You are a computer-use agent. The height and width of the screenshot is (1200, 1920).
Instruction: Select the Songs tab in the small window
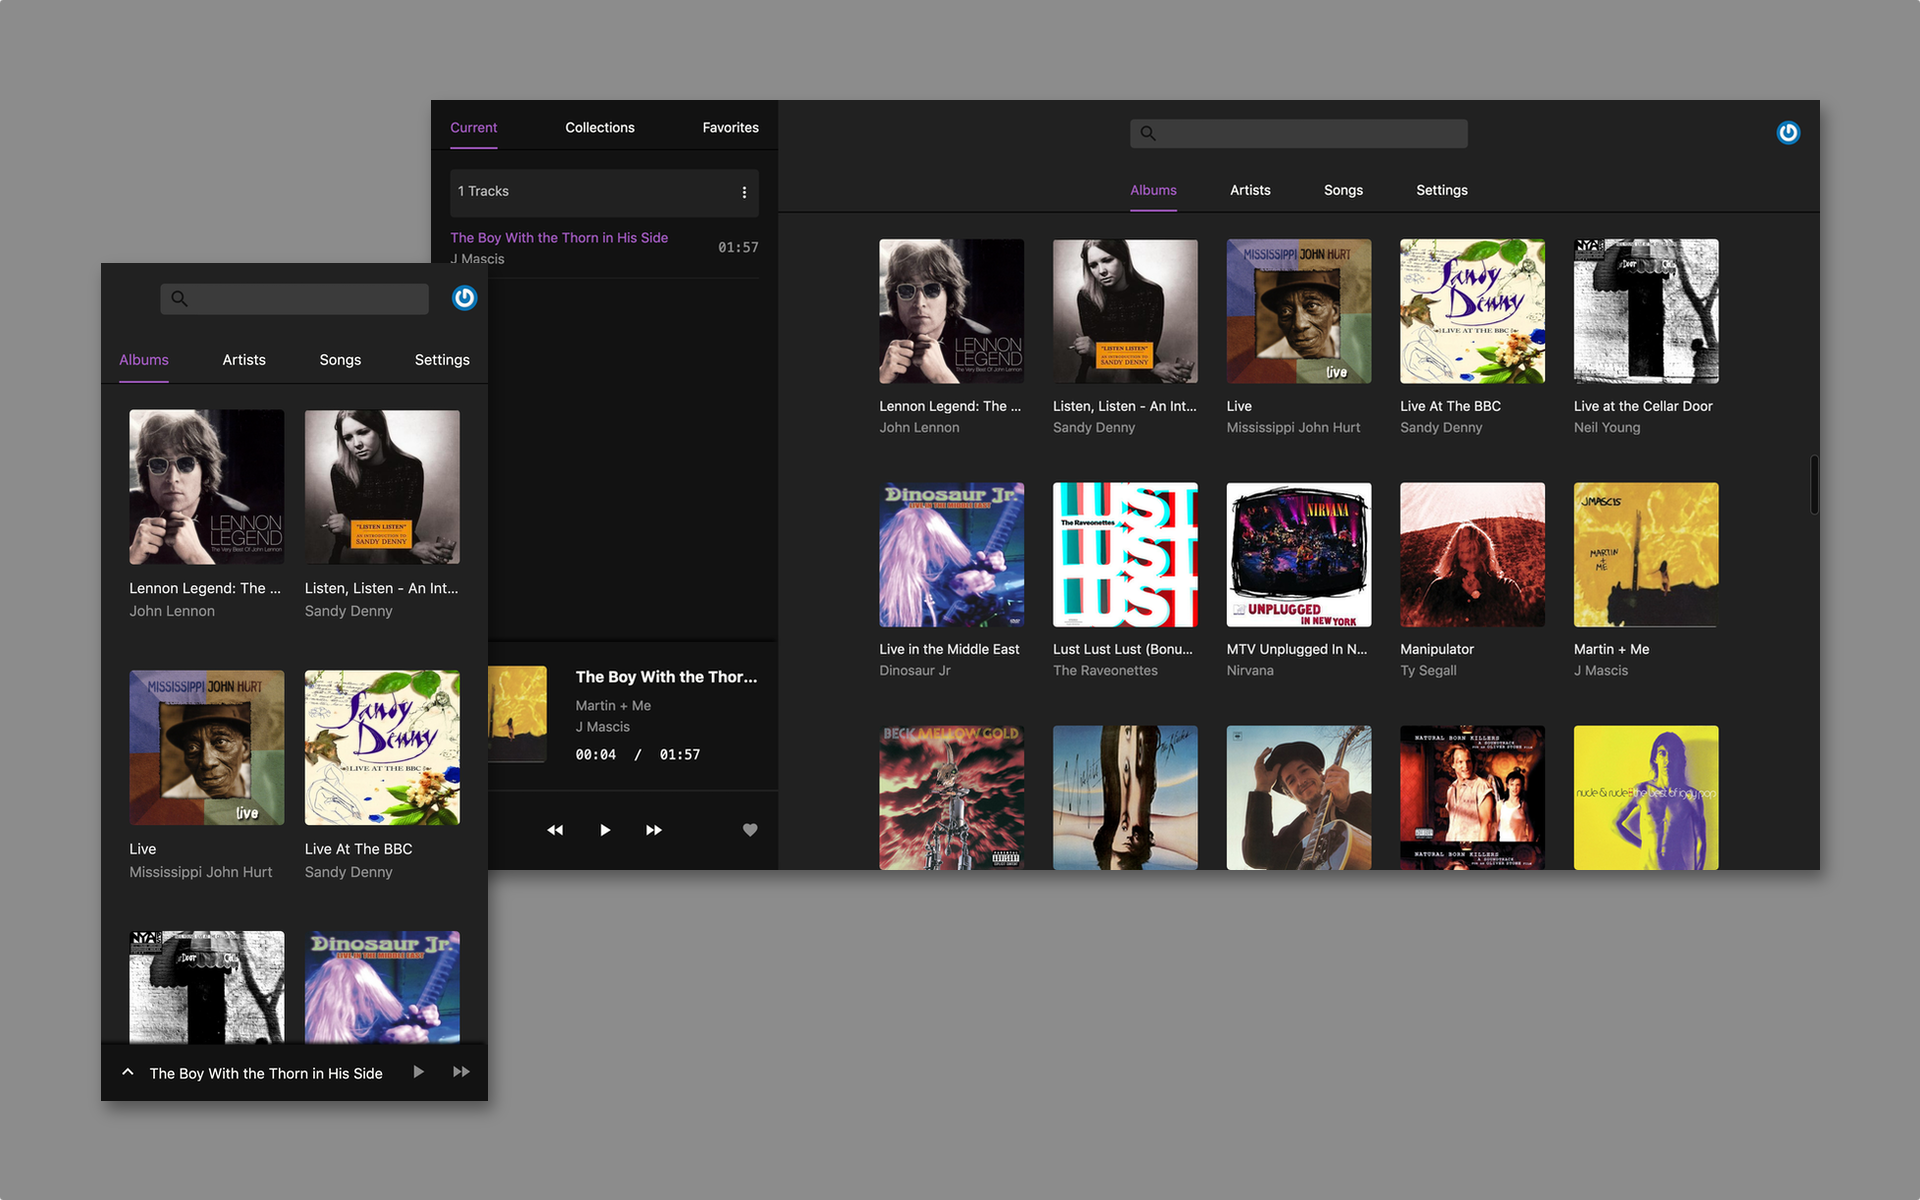tap(340, 360)
